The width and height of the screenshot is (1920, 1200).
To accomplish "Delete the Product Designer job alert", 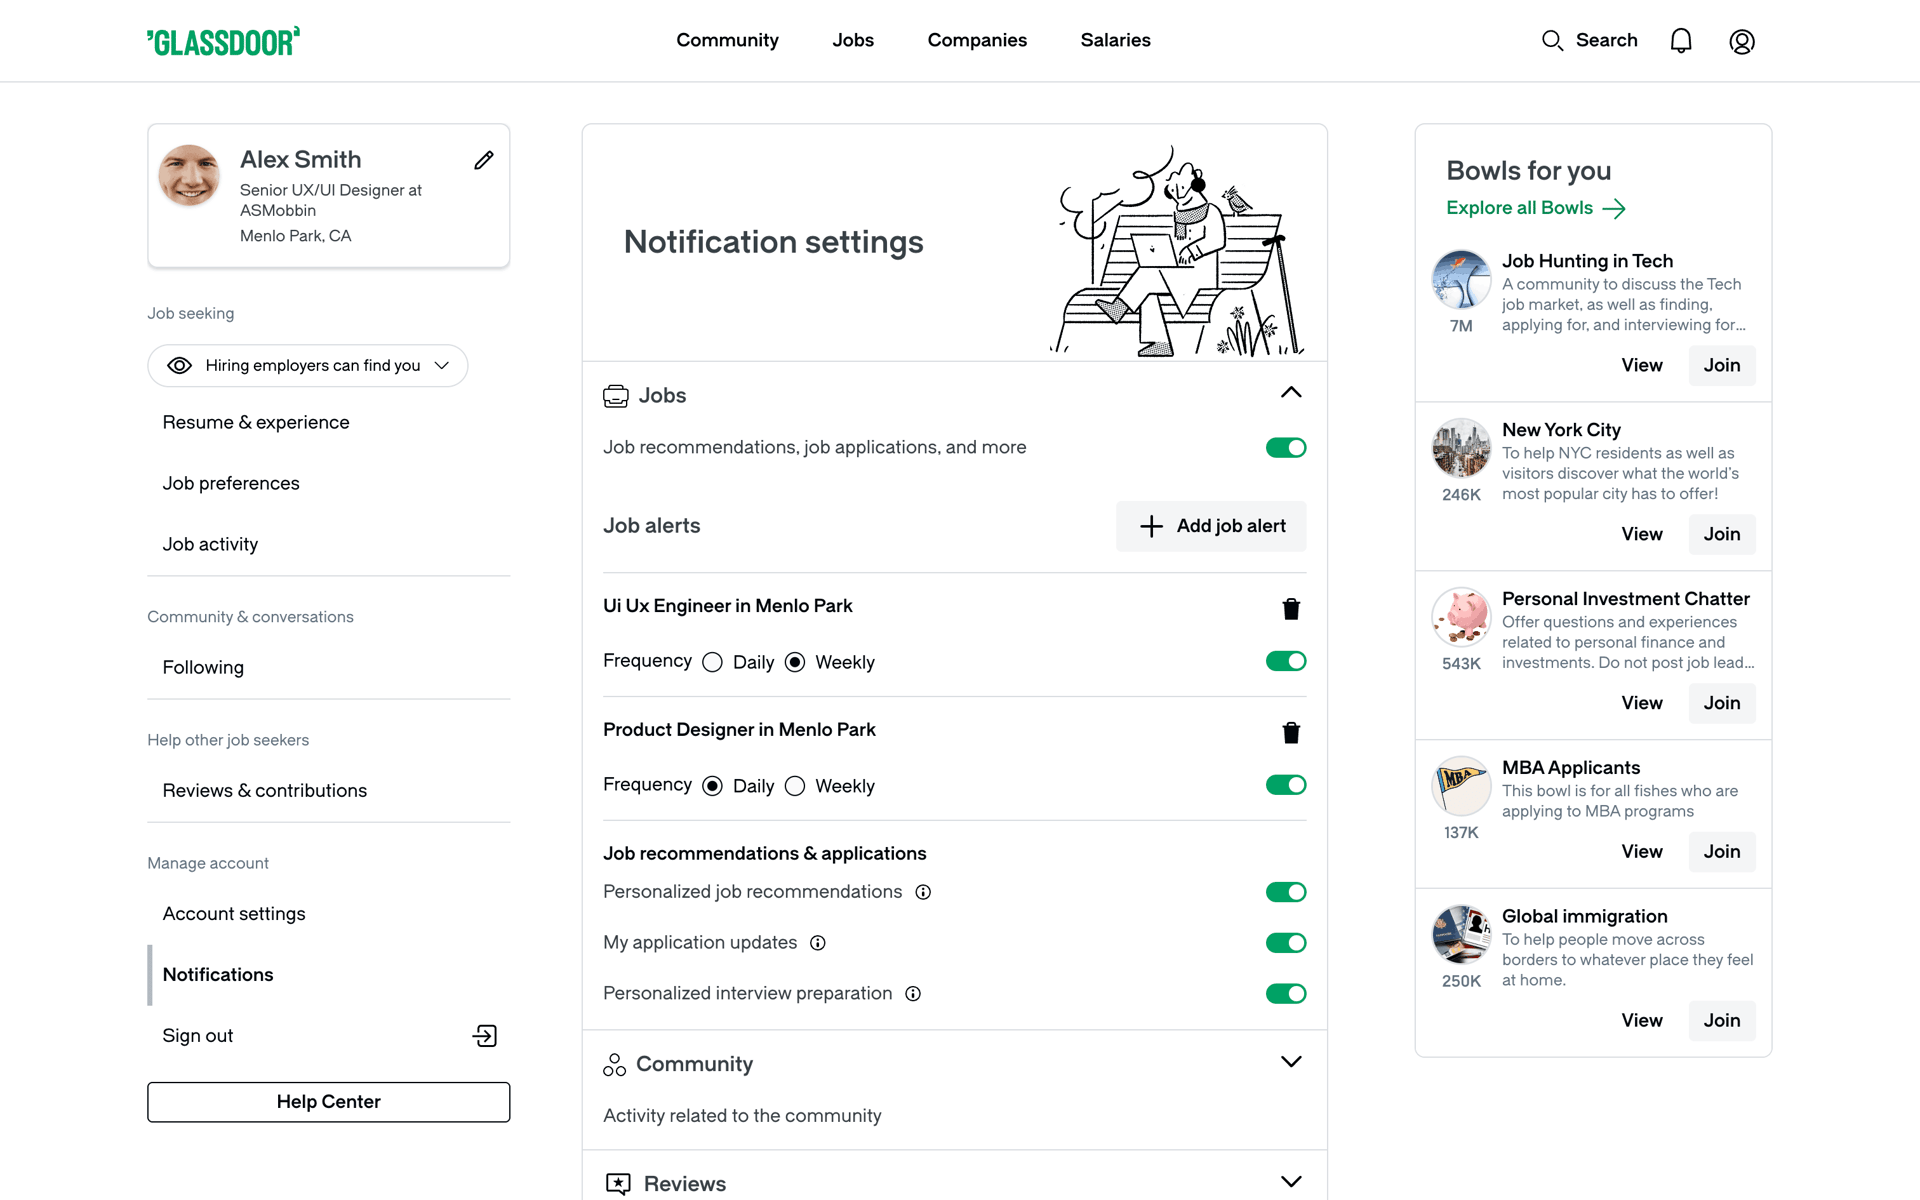I will coord(1291,733).
